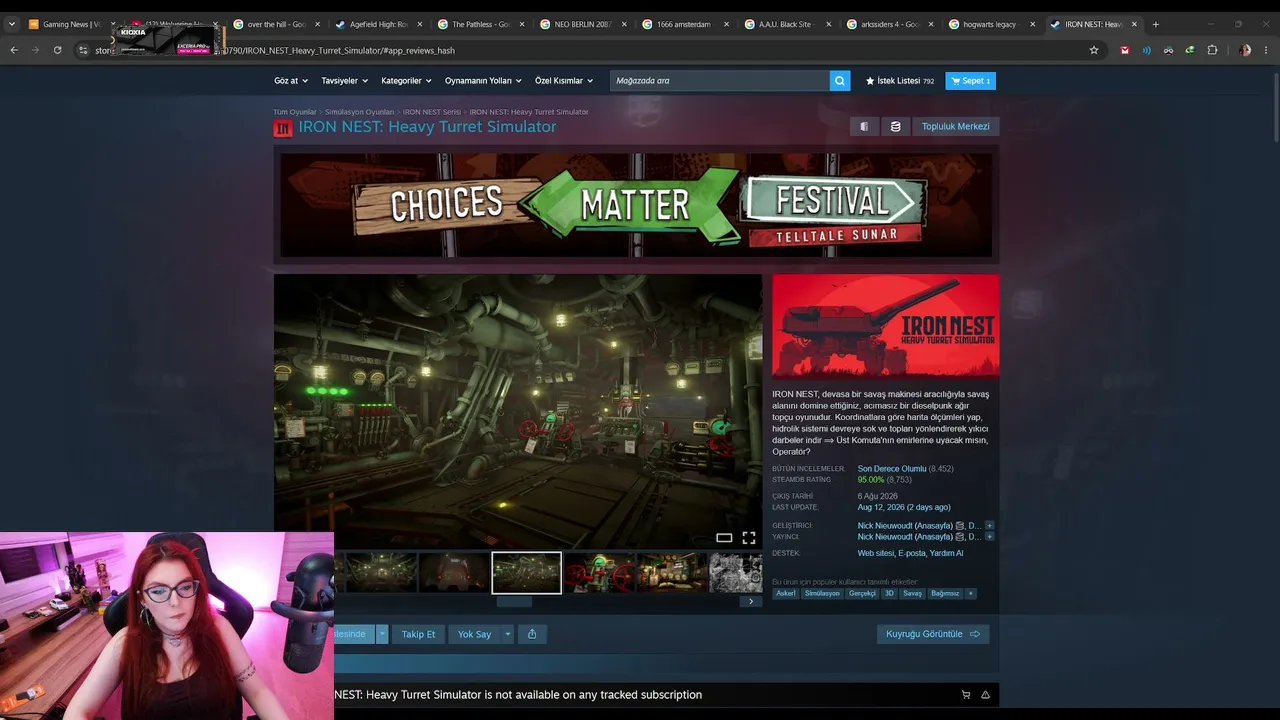Open the Chrome profile avatar
The height and width of the screenshot is (720, 1280).
pos(1245,50)
